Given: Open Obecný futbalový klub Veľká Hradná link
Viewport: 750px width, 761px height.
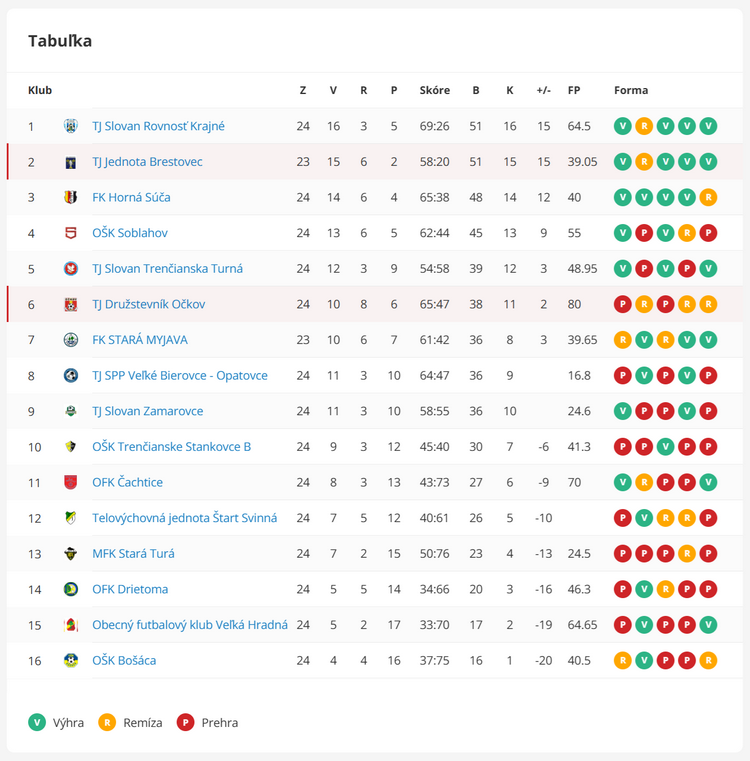Looking at the screenshot, I should (190, 625).
